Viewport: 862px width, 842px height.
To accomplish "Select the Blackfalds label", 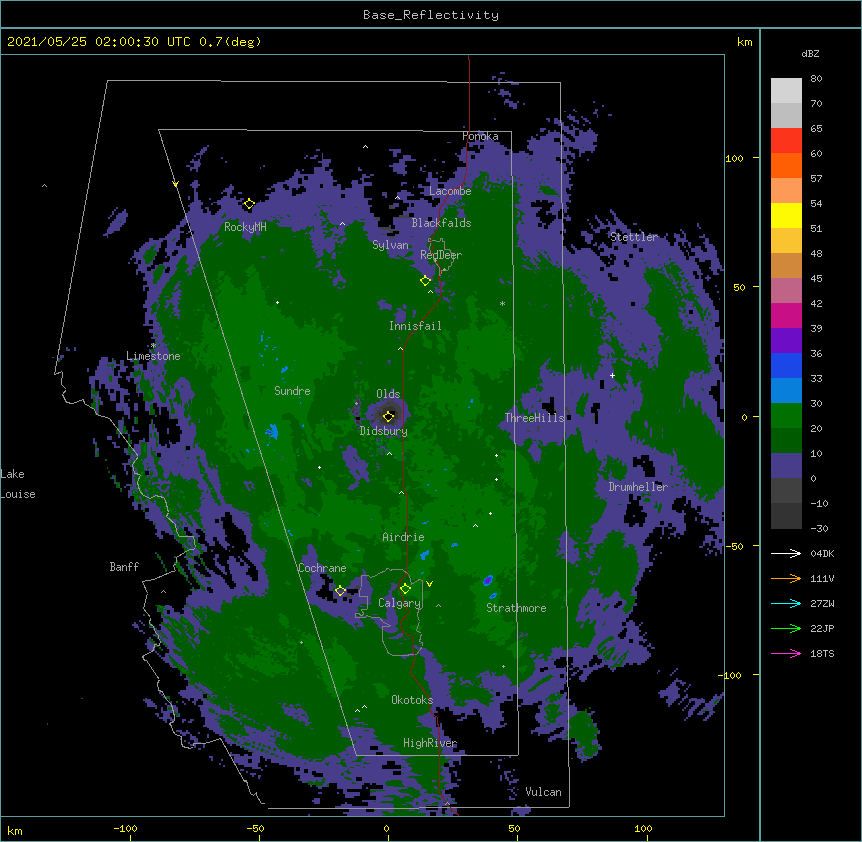I will 441,223.
